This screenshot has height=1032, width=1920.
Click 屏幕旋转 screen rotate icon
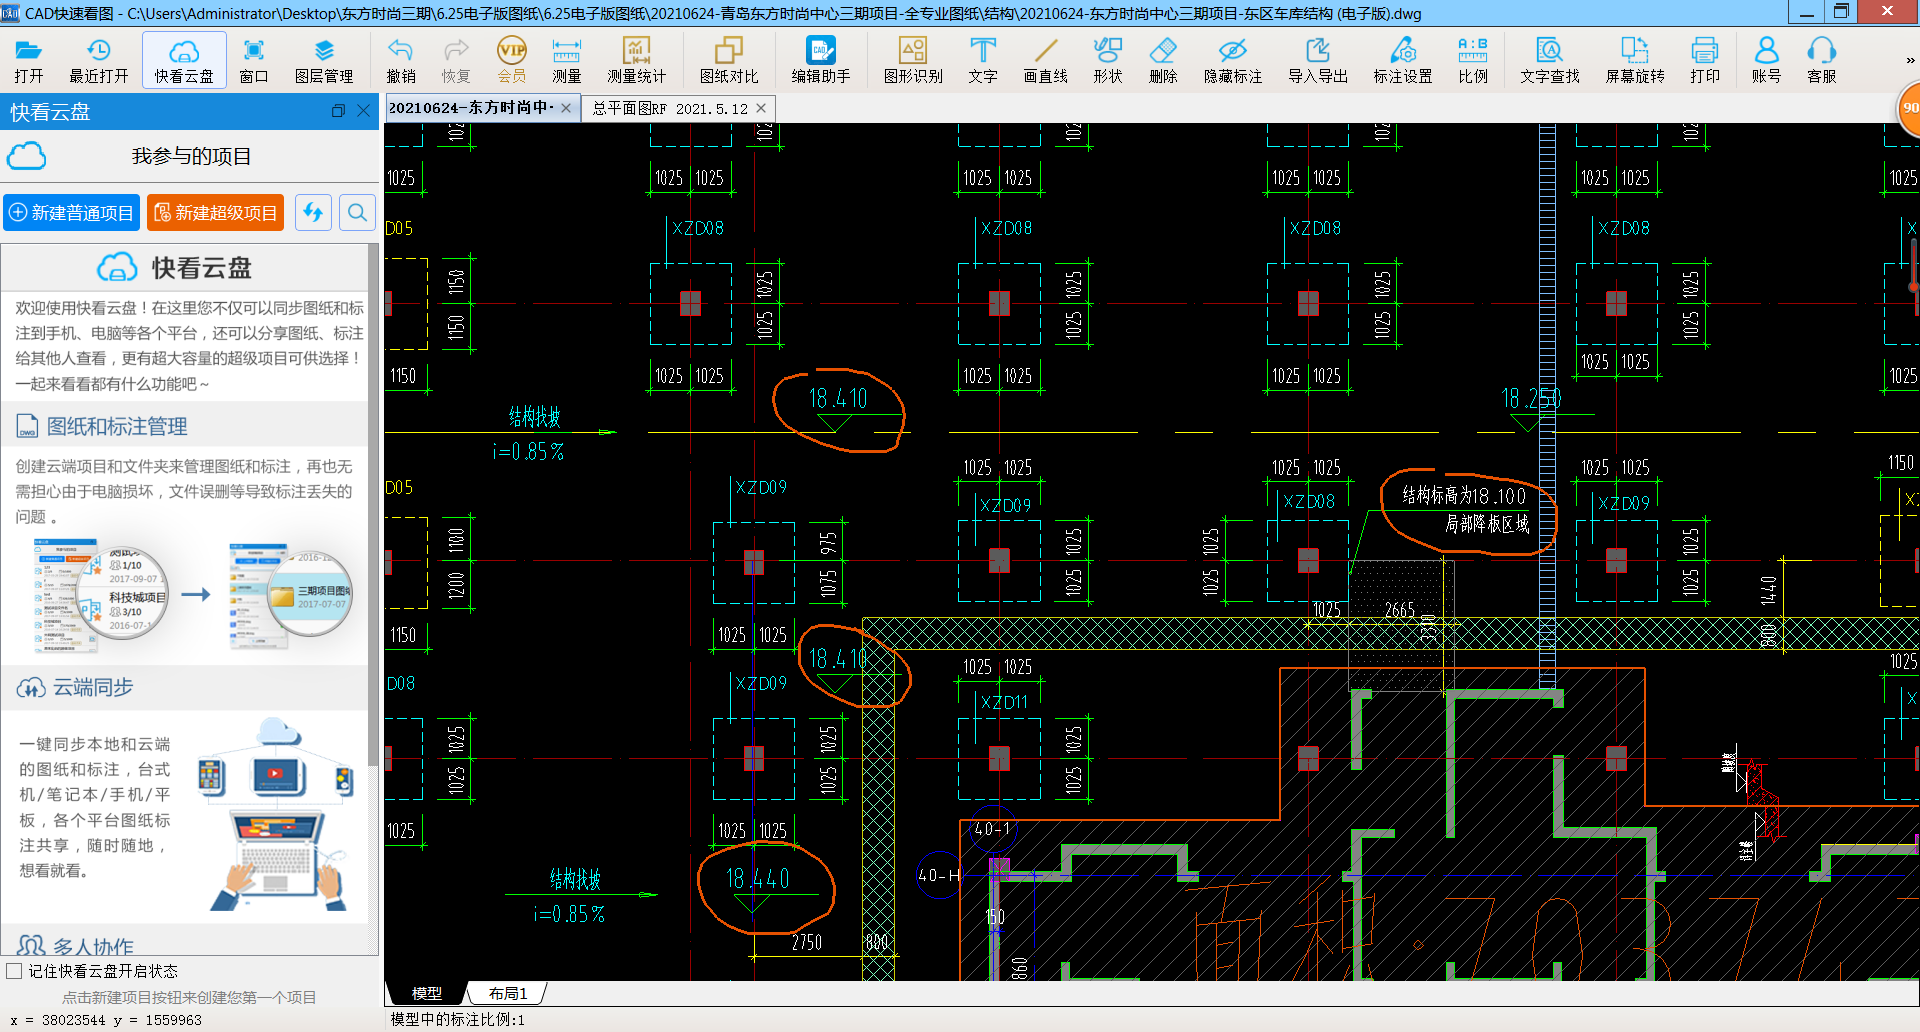point(1635,60)
